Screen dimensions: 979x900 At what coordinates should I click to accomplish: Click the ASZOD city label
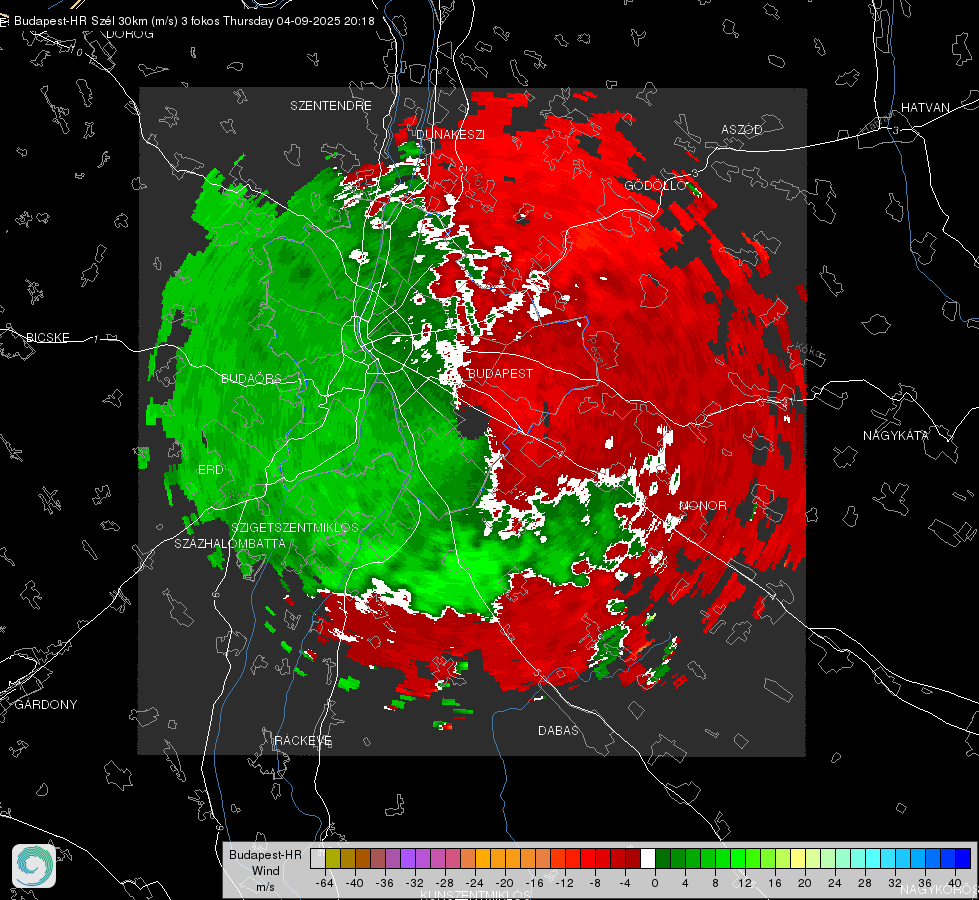click(742, 129)
